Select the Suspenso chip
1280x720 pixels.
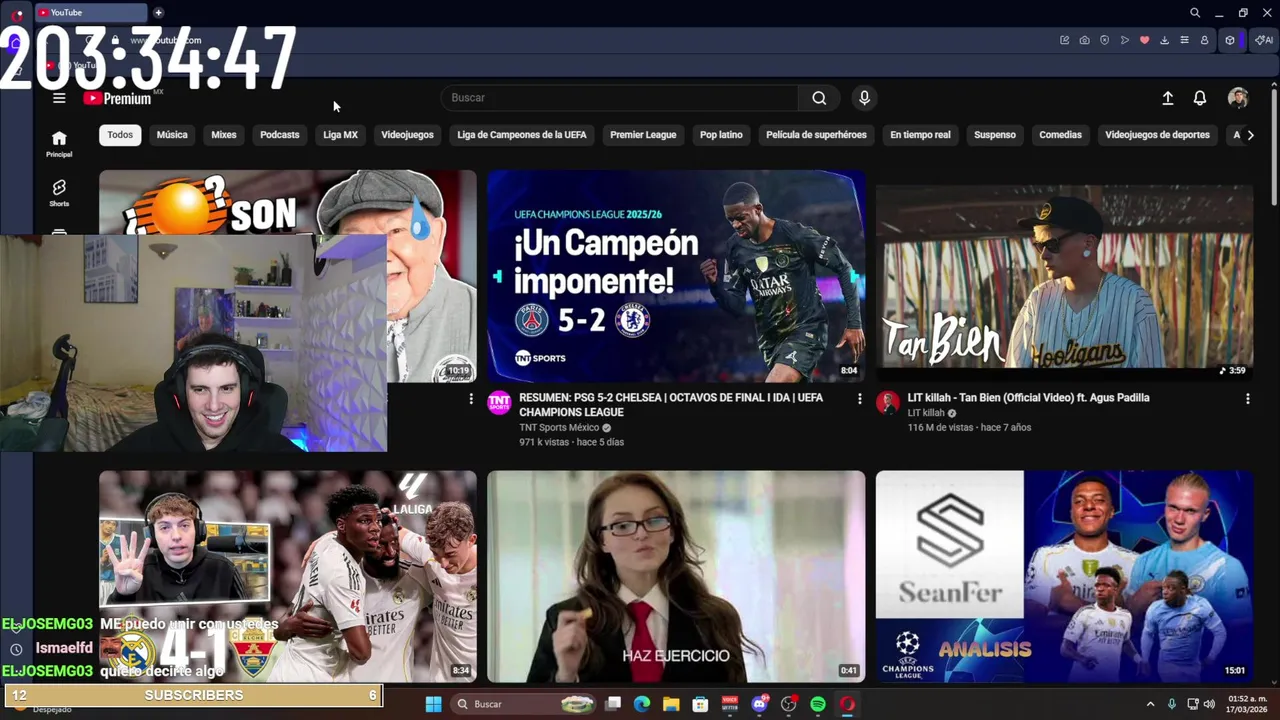tap(995, 135)
